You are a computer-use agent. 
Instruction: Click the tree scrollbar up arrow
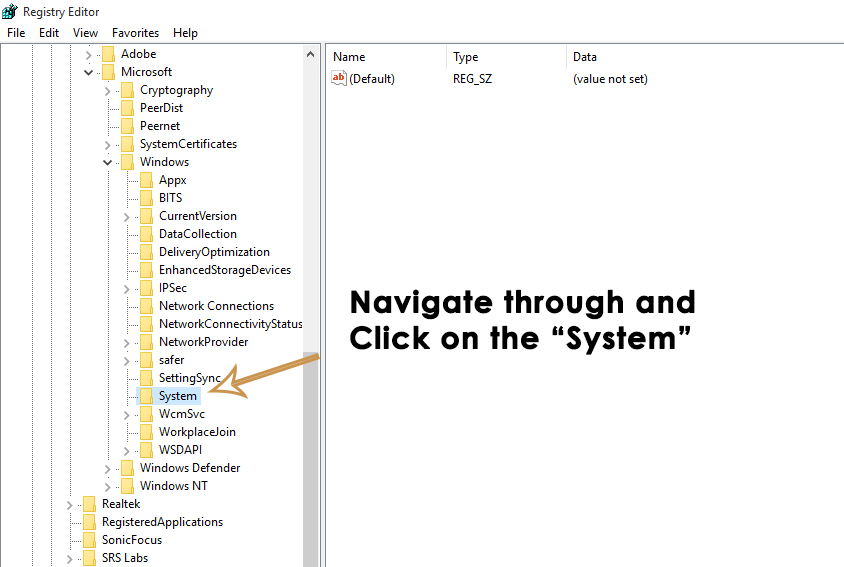tap(311, 54)
